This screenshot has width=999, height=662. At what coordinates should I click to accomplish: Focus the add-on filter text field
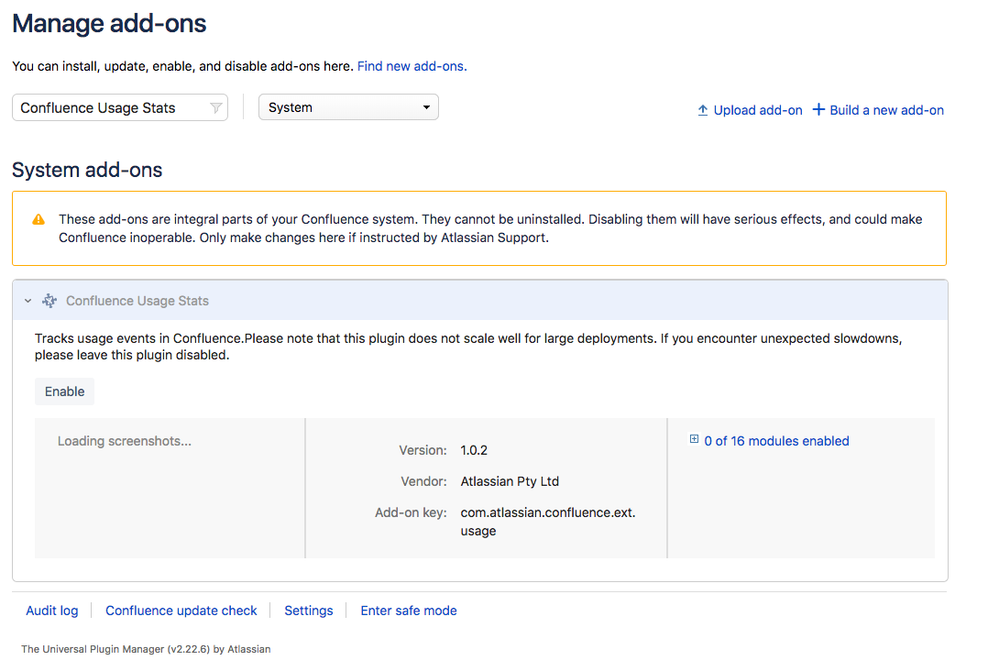[x=110, y=108]
